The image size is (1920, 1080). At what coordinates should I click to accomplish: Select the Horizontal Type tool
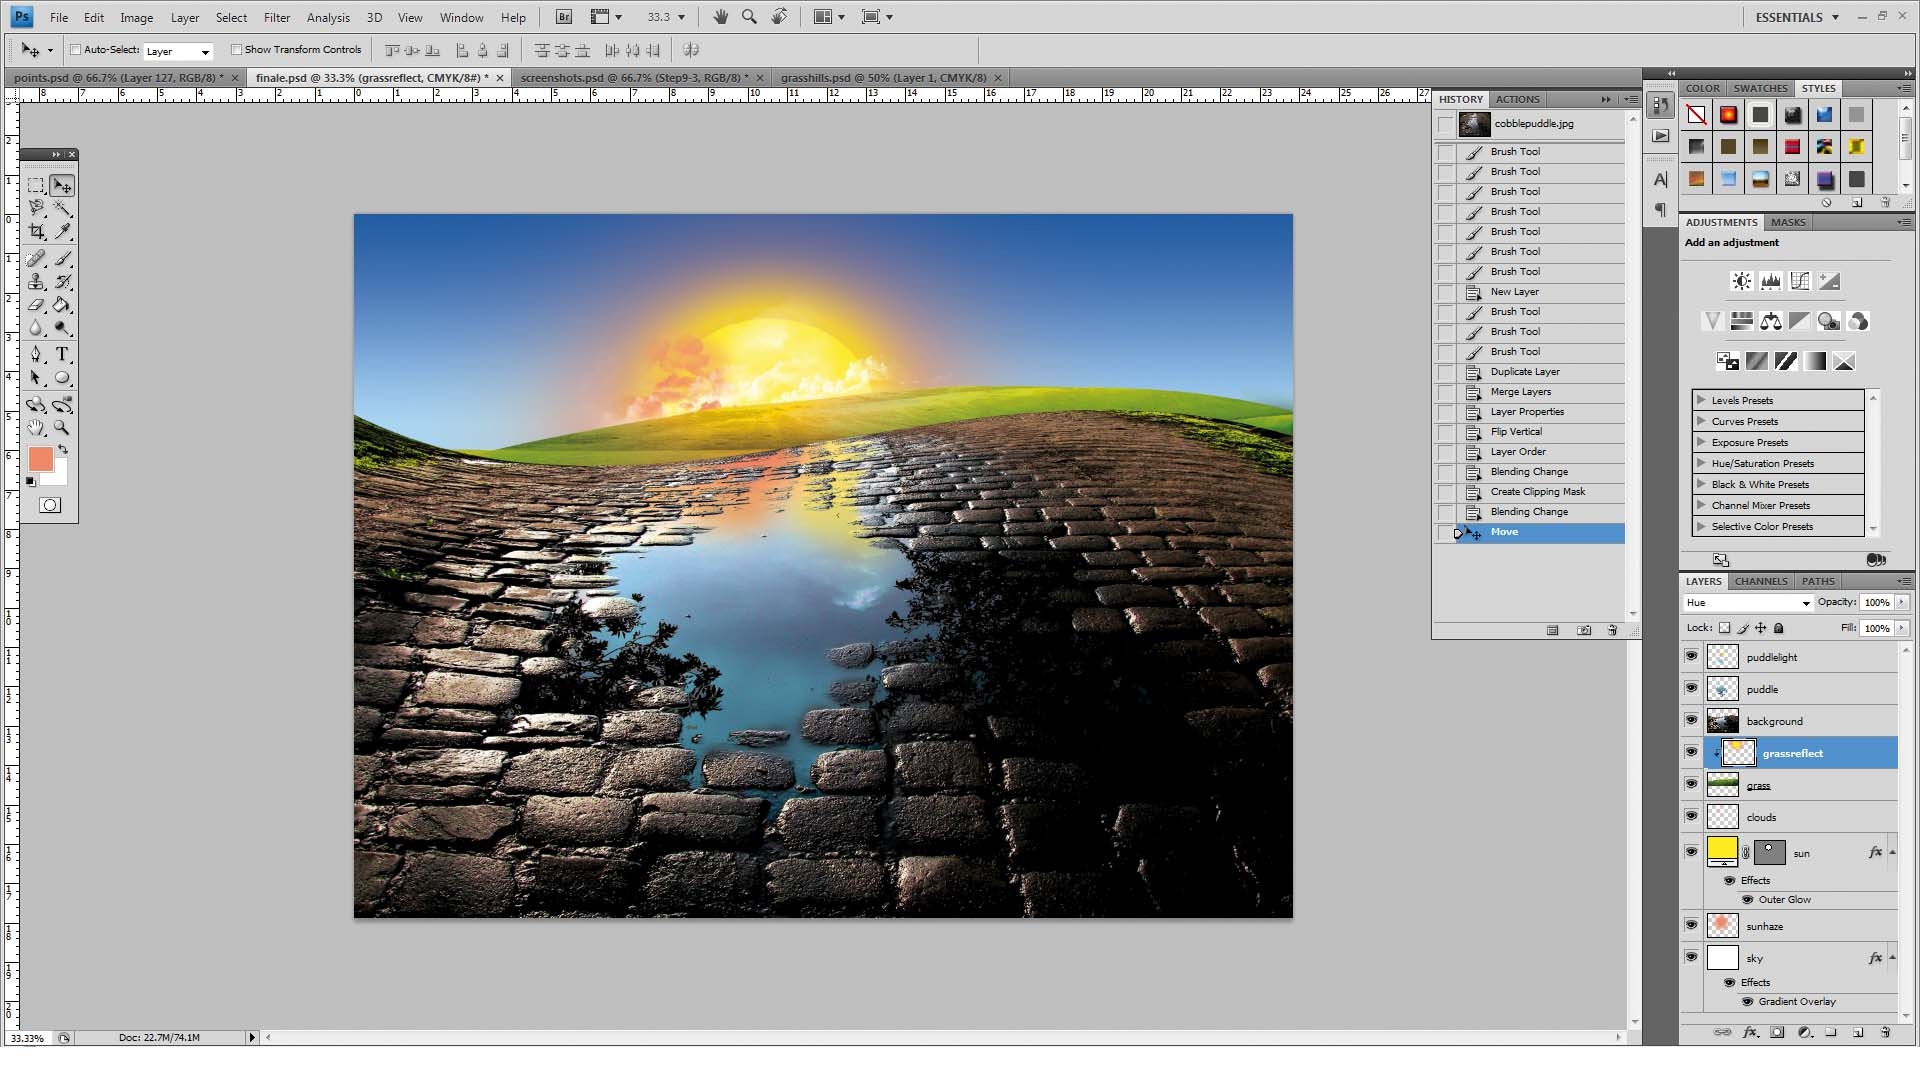pyautogui.click(x=62, y=354)
